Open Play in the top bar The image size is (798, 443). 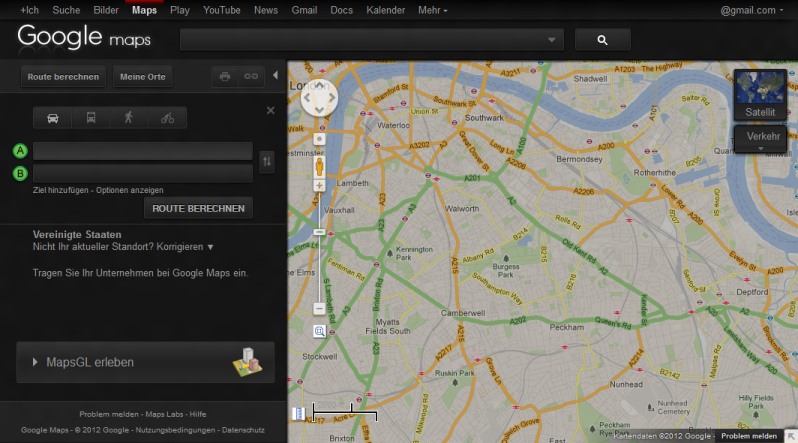(x=180, y=10)
